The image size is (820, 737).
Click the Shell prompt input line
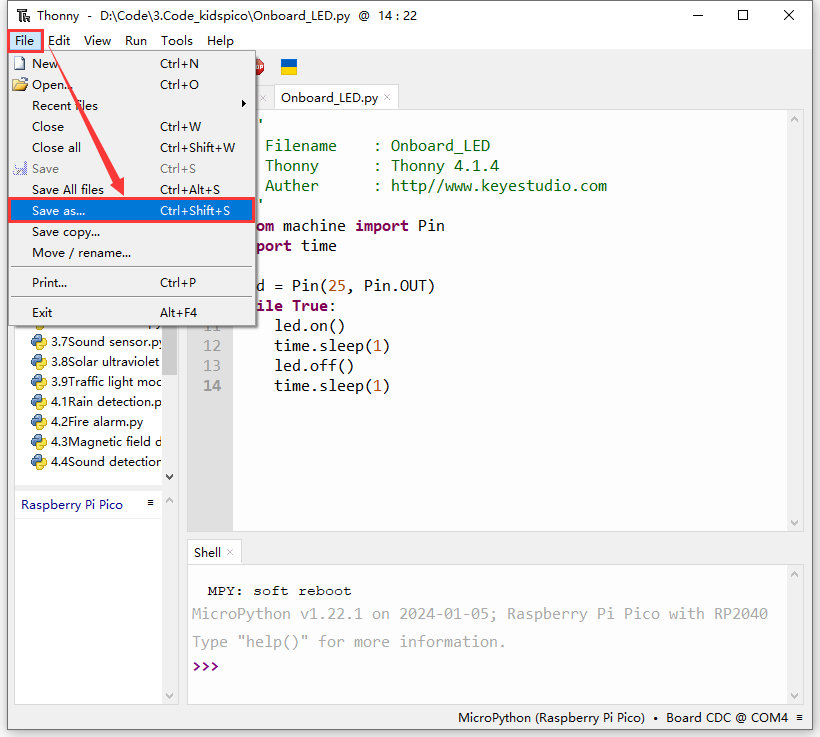(x=486, y=667)
